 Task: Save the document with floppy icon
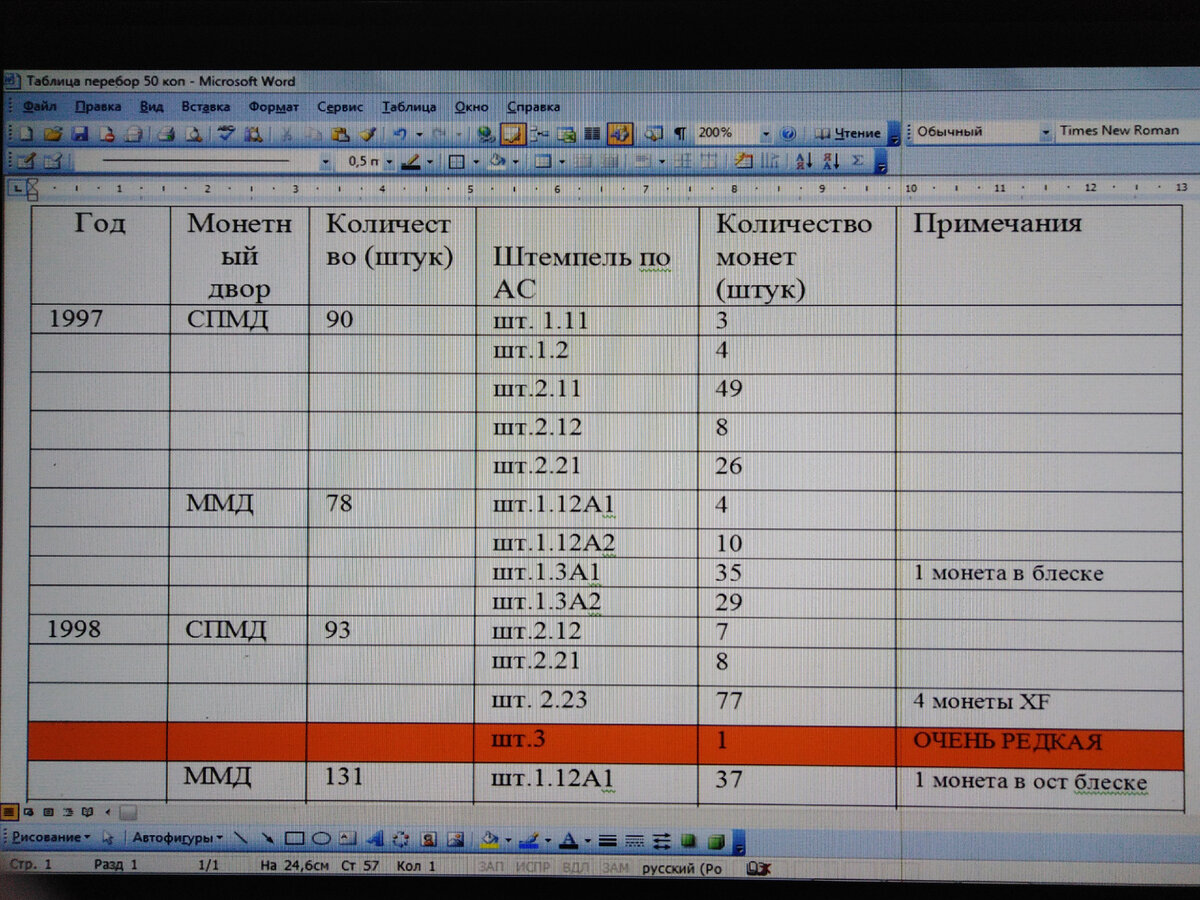80,134
